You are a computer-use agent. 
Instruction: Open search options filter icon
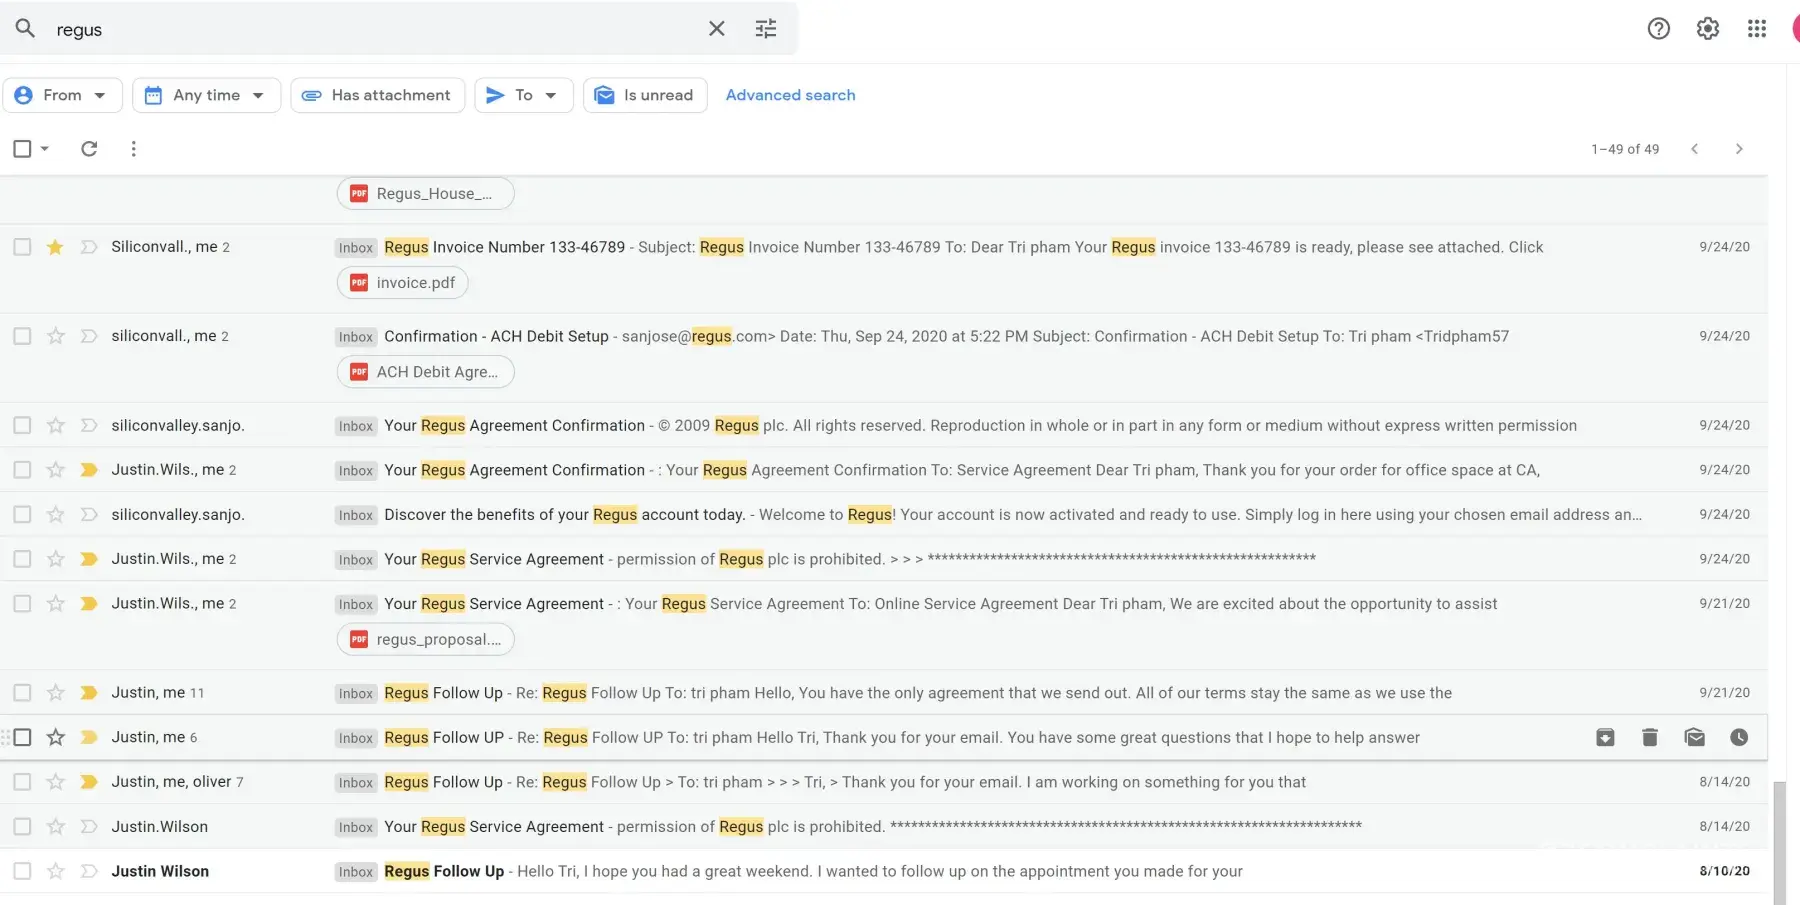[766, 29]
